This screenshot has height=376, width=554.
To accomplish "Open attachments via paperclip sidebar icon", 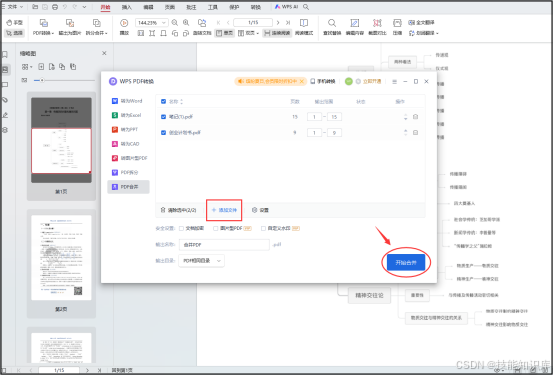I will [x=5, y=100].
